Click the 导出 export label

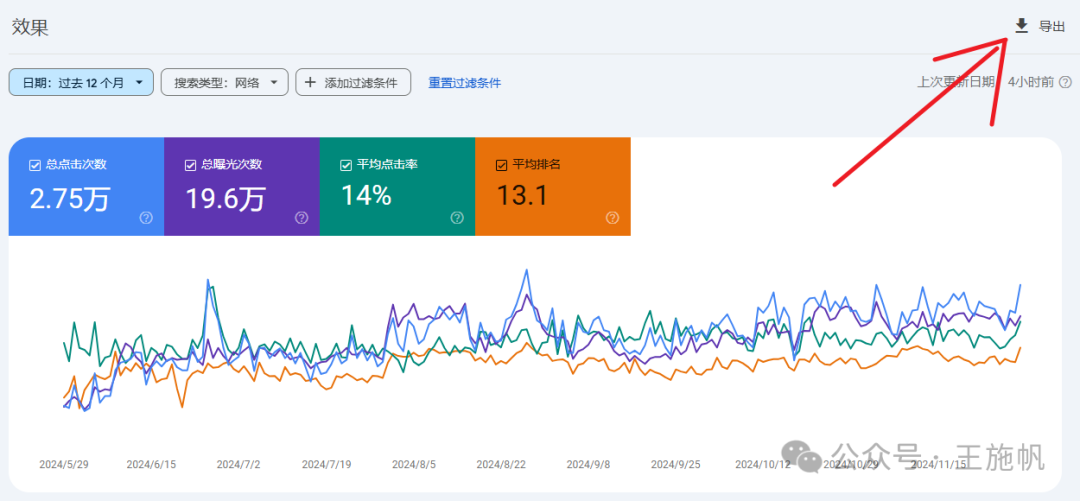tap(1052, 27)
